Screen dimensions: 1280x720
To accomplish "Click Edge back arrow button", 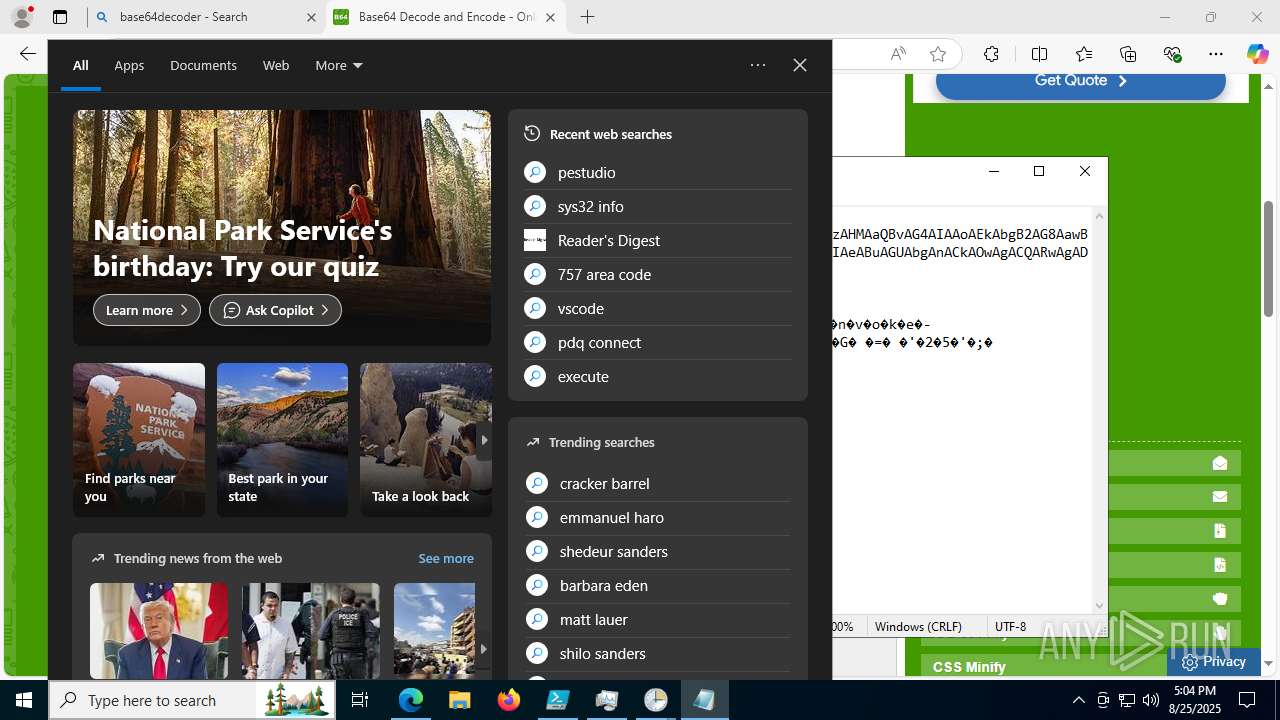I will [x=27, y=54].
